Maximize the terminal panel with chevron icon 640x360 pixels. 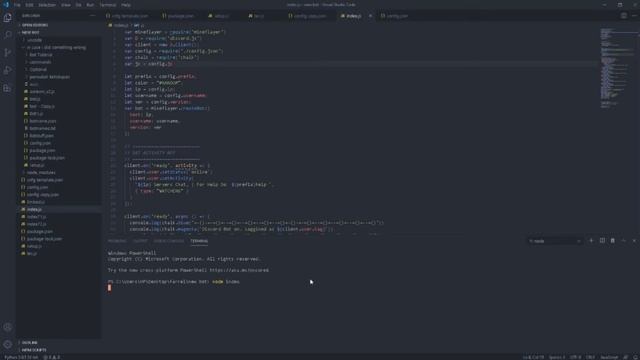pyautogui.click(x=623, y=241)
